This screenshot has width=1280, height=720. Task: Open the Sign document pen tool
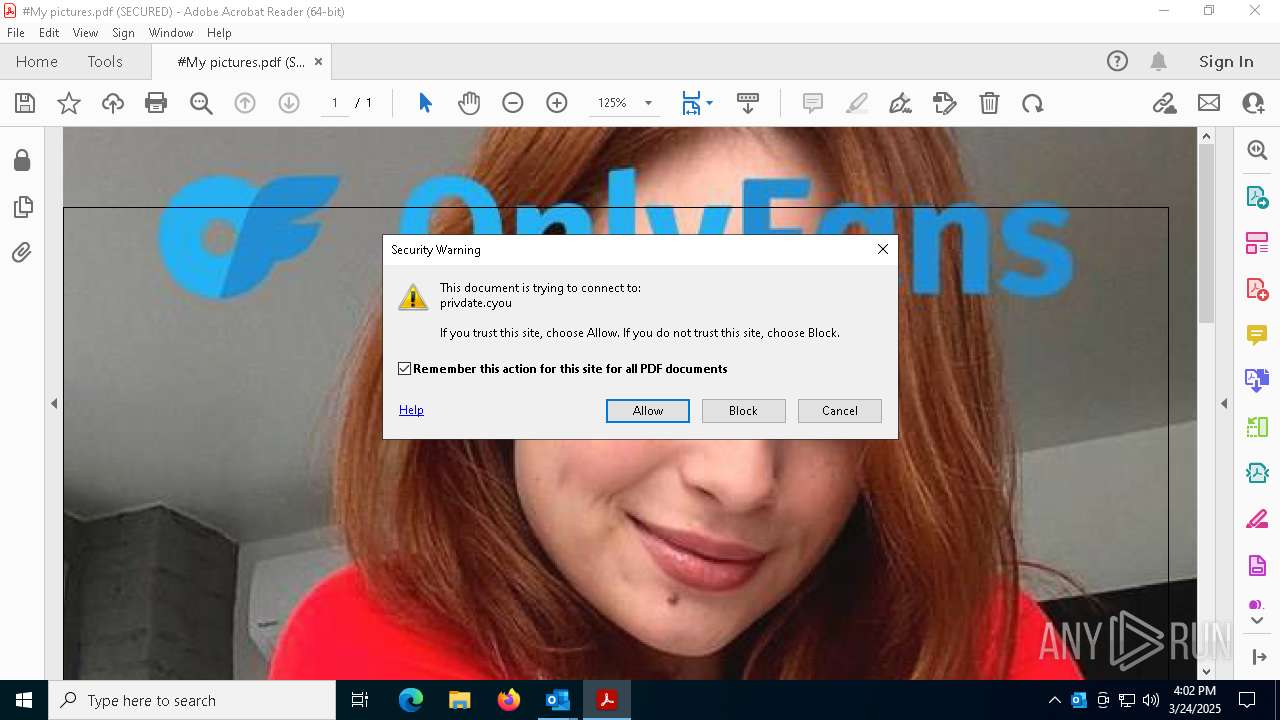point(900,103)
